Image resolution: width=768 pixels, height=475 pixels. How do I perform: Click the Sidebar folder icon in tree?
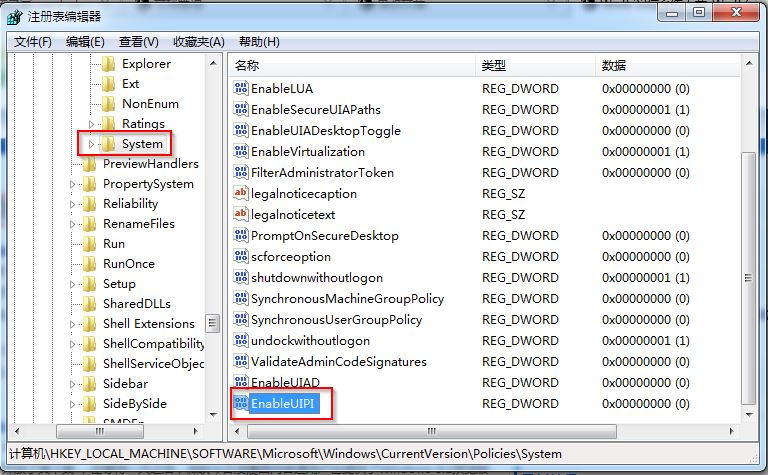[90, 384]
